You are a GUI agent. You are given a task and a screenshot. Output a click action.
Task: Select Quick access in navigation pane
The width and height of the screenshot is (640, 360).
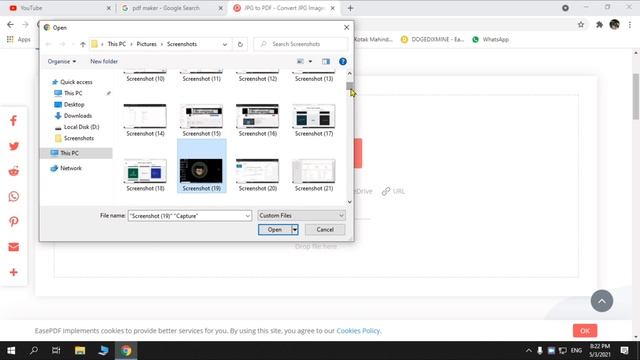point(76,82)
